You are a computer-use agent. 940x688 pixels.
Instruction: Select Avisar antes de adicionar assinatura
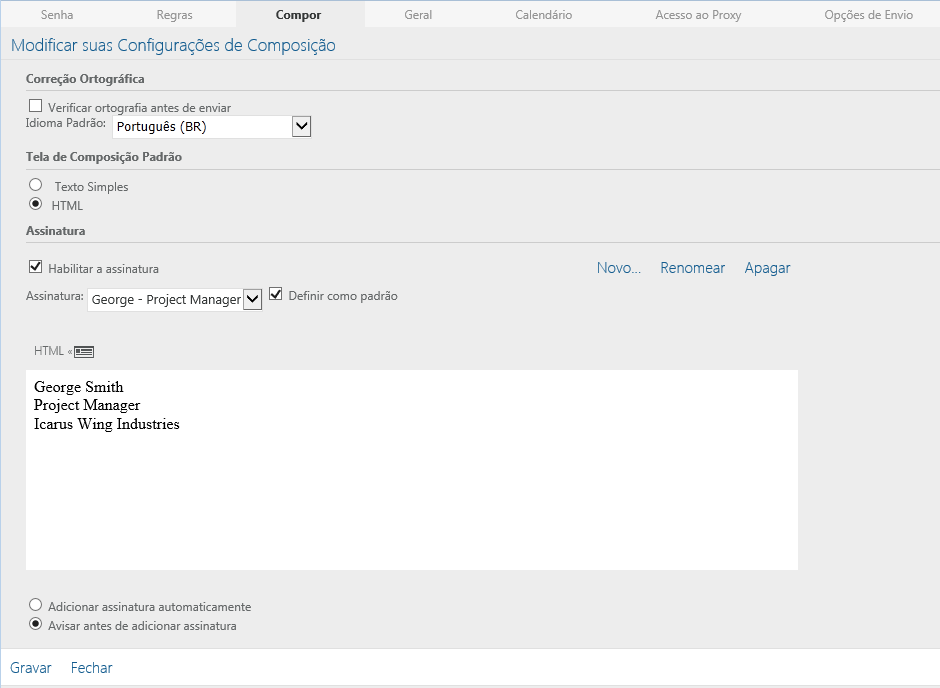[36, 625]
